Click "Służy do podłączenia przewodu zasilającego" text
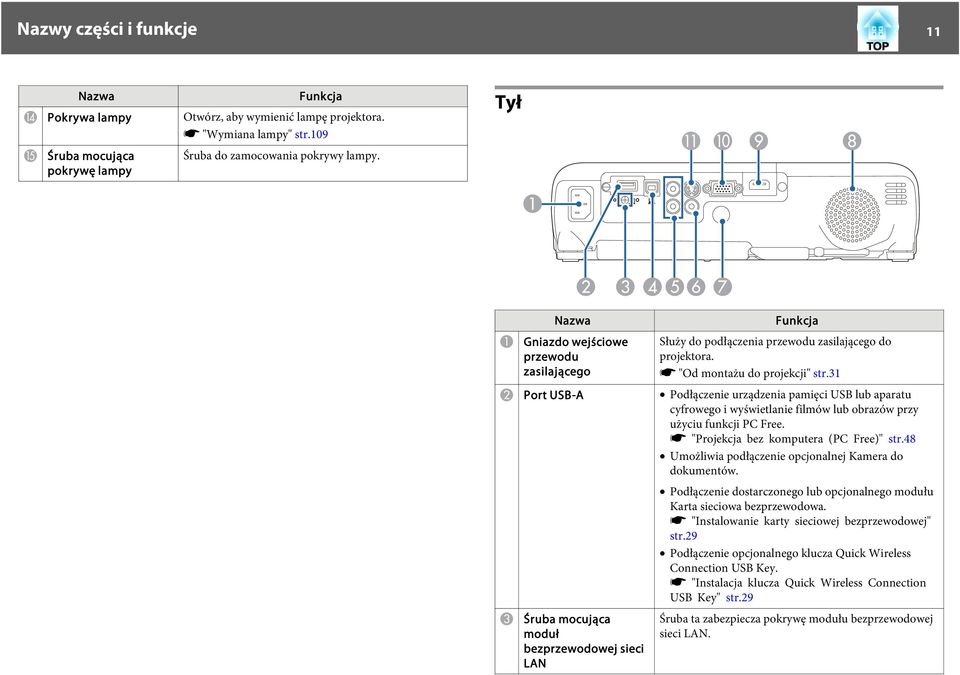Image resolution: width=960 pixels, height=675 pixels. point(775,349)
